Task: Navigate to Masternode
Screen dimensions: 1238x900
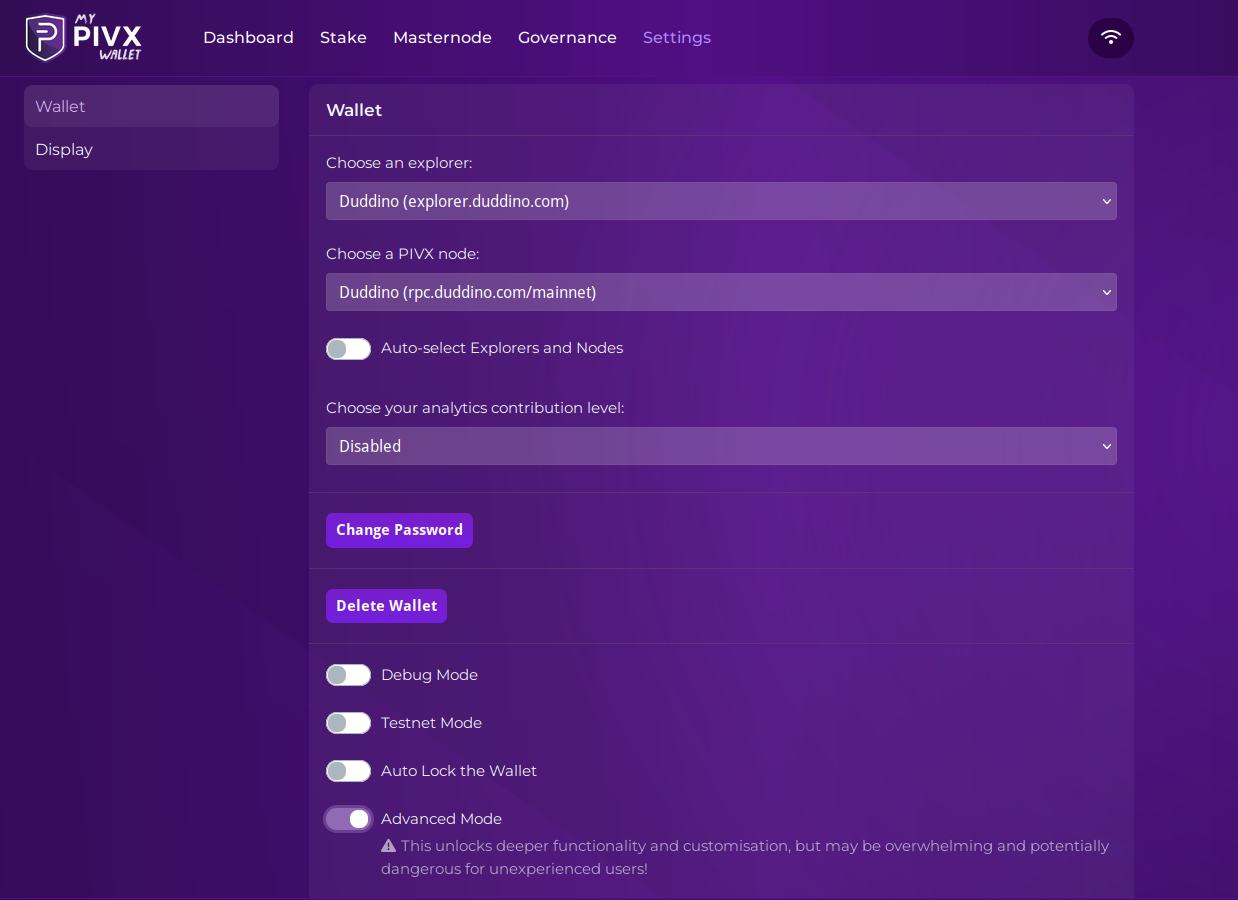Action: (442, 38)
